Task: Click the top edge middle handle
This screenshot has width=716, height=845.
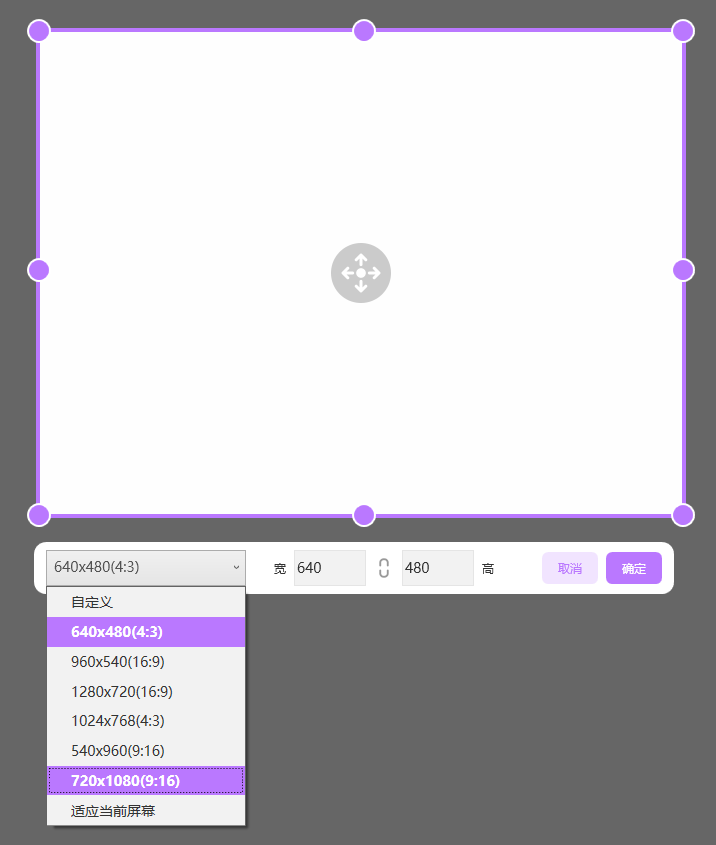Action: 364,30
